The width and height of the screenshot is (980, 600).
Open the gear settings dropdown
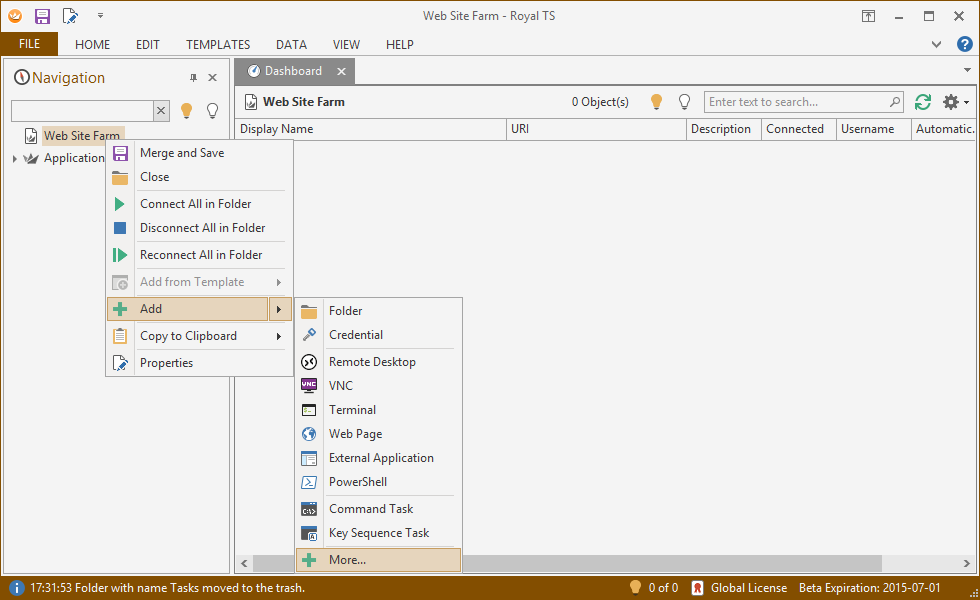click(x=955, y=102)
